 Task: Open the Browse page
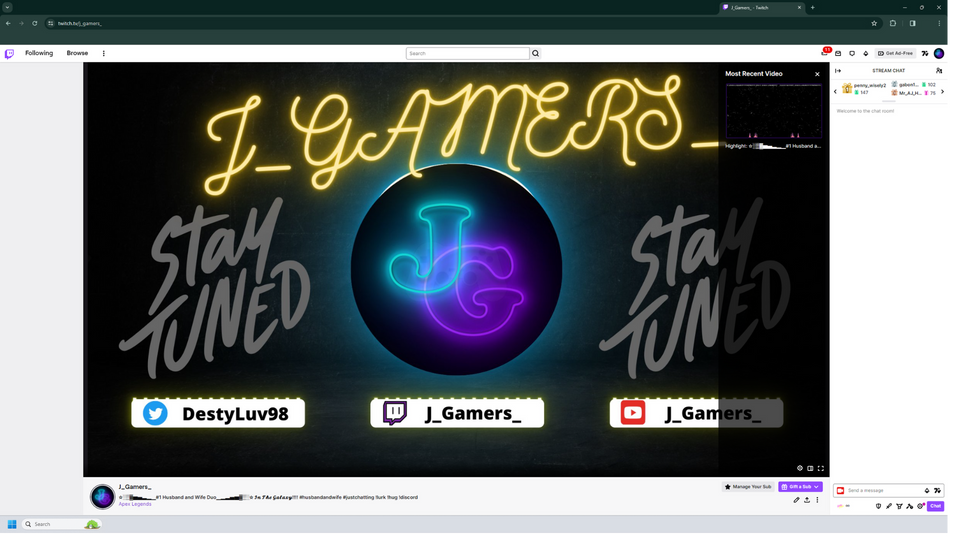[x=77, y=53]
